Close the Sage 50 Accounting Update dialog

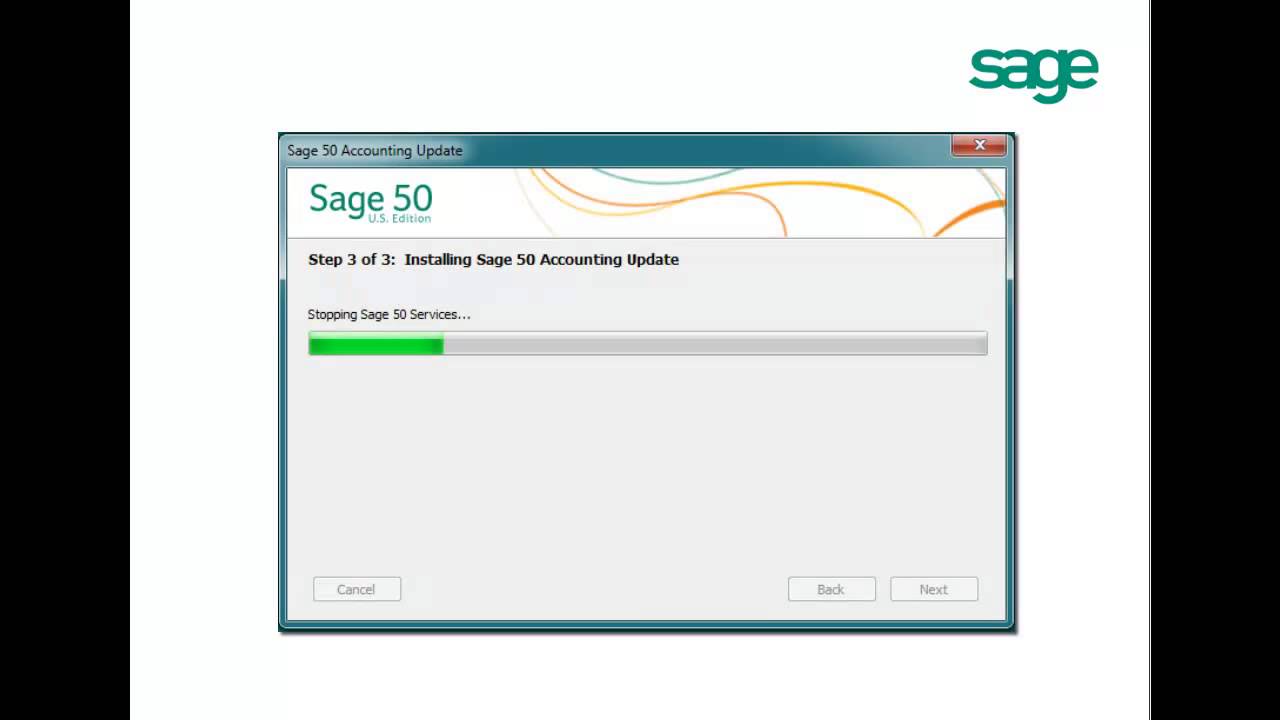[x=979, y=145]
